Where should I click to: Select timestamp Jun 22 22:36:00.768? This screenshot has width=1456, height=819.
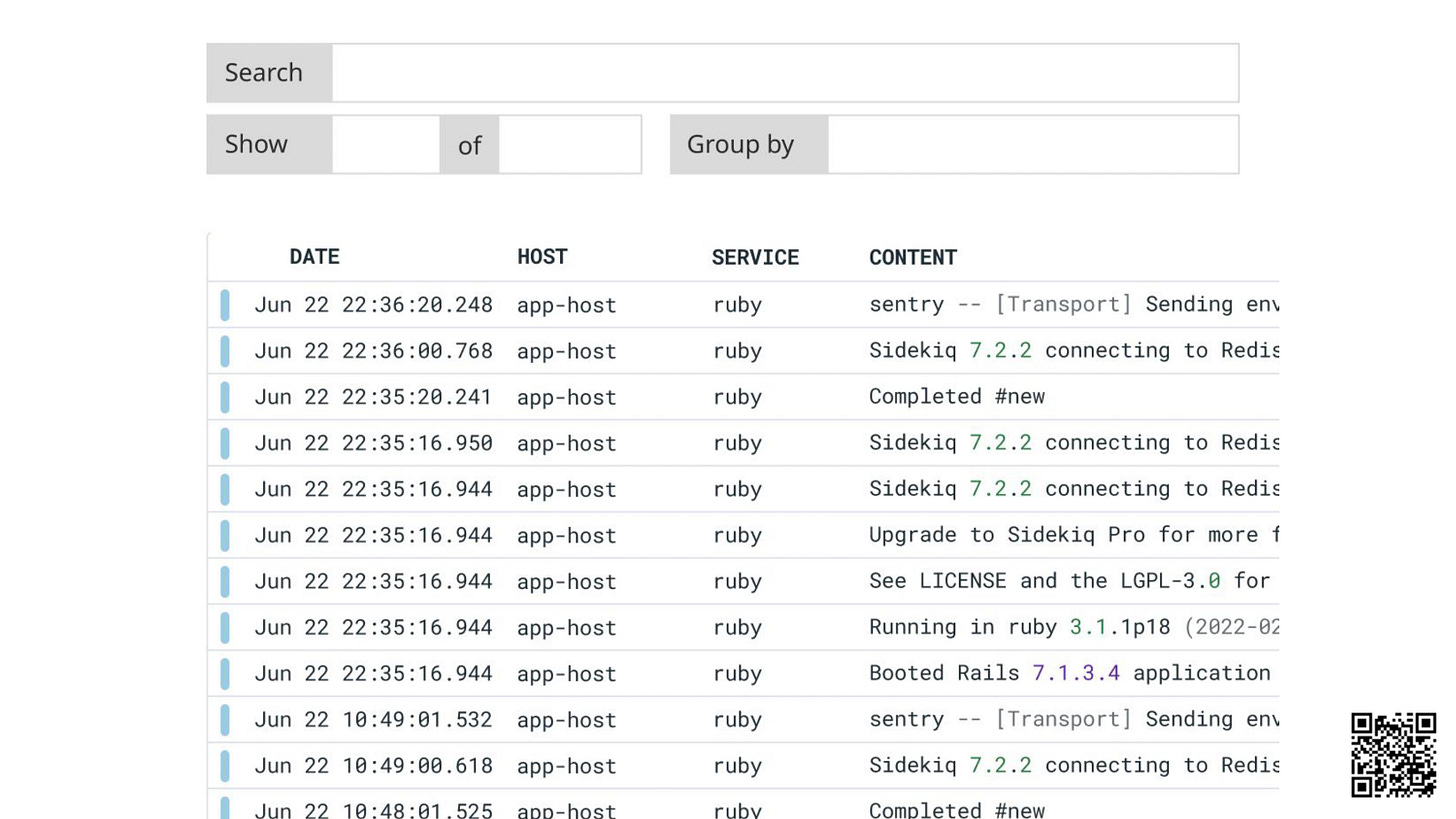373,351
